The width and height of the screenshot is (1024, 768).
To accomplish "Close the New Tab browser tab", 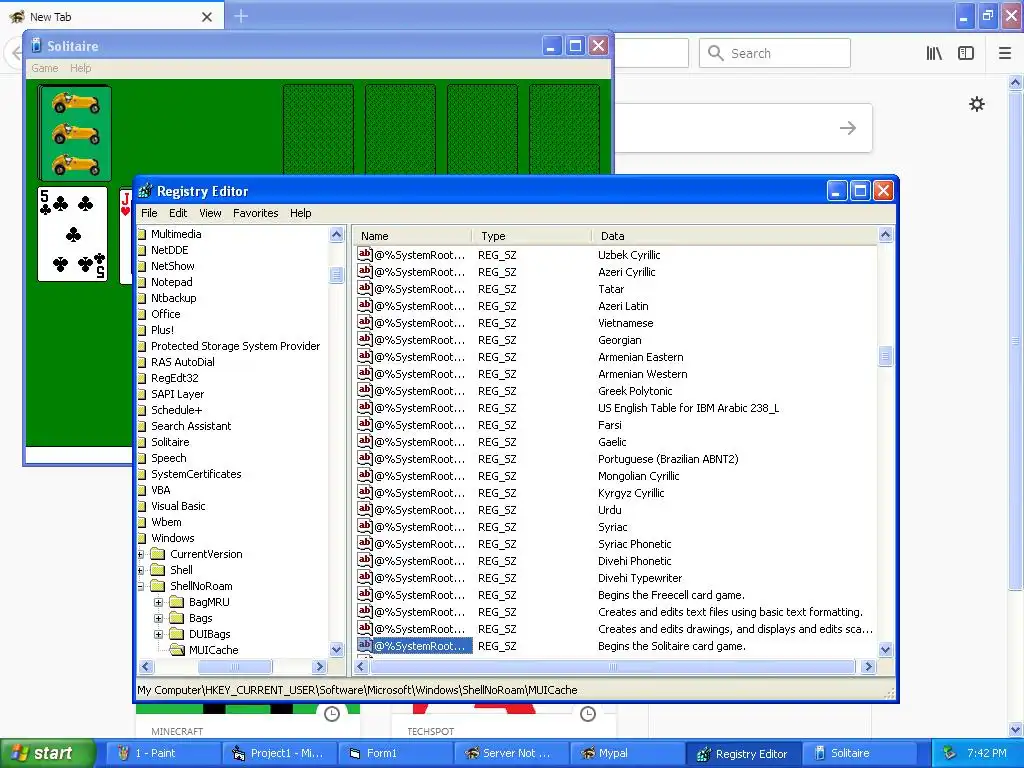I will [207, 17].
